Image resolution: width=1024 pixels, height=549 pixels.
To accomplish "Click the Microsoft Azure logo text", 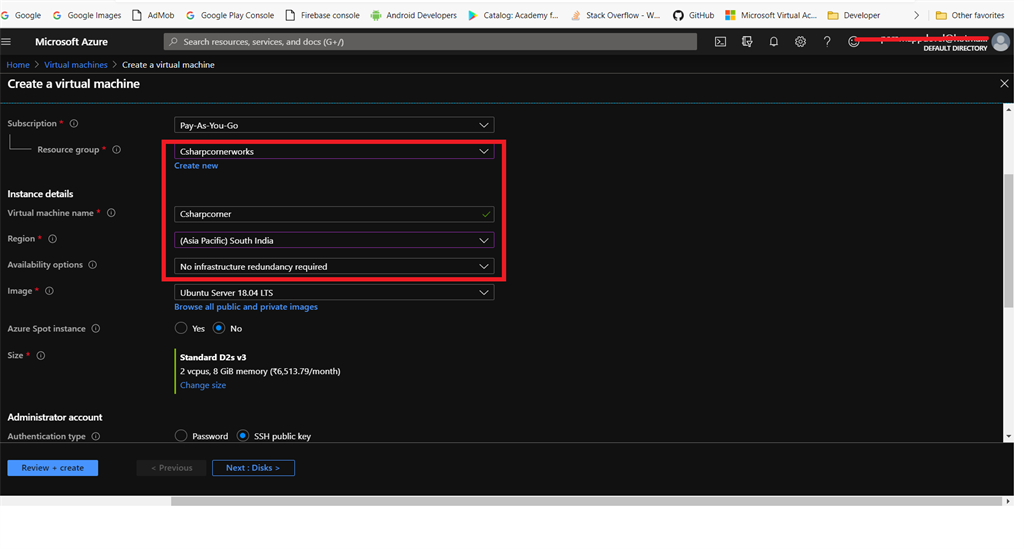I will point(71,42).
